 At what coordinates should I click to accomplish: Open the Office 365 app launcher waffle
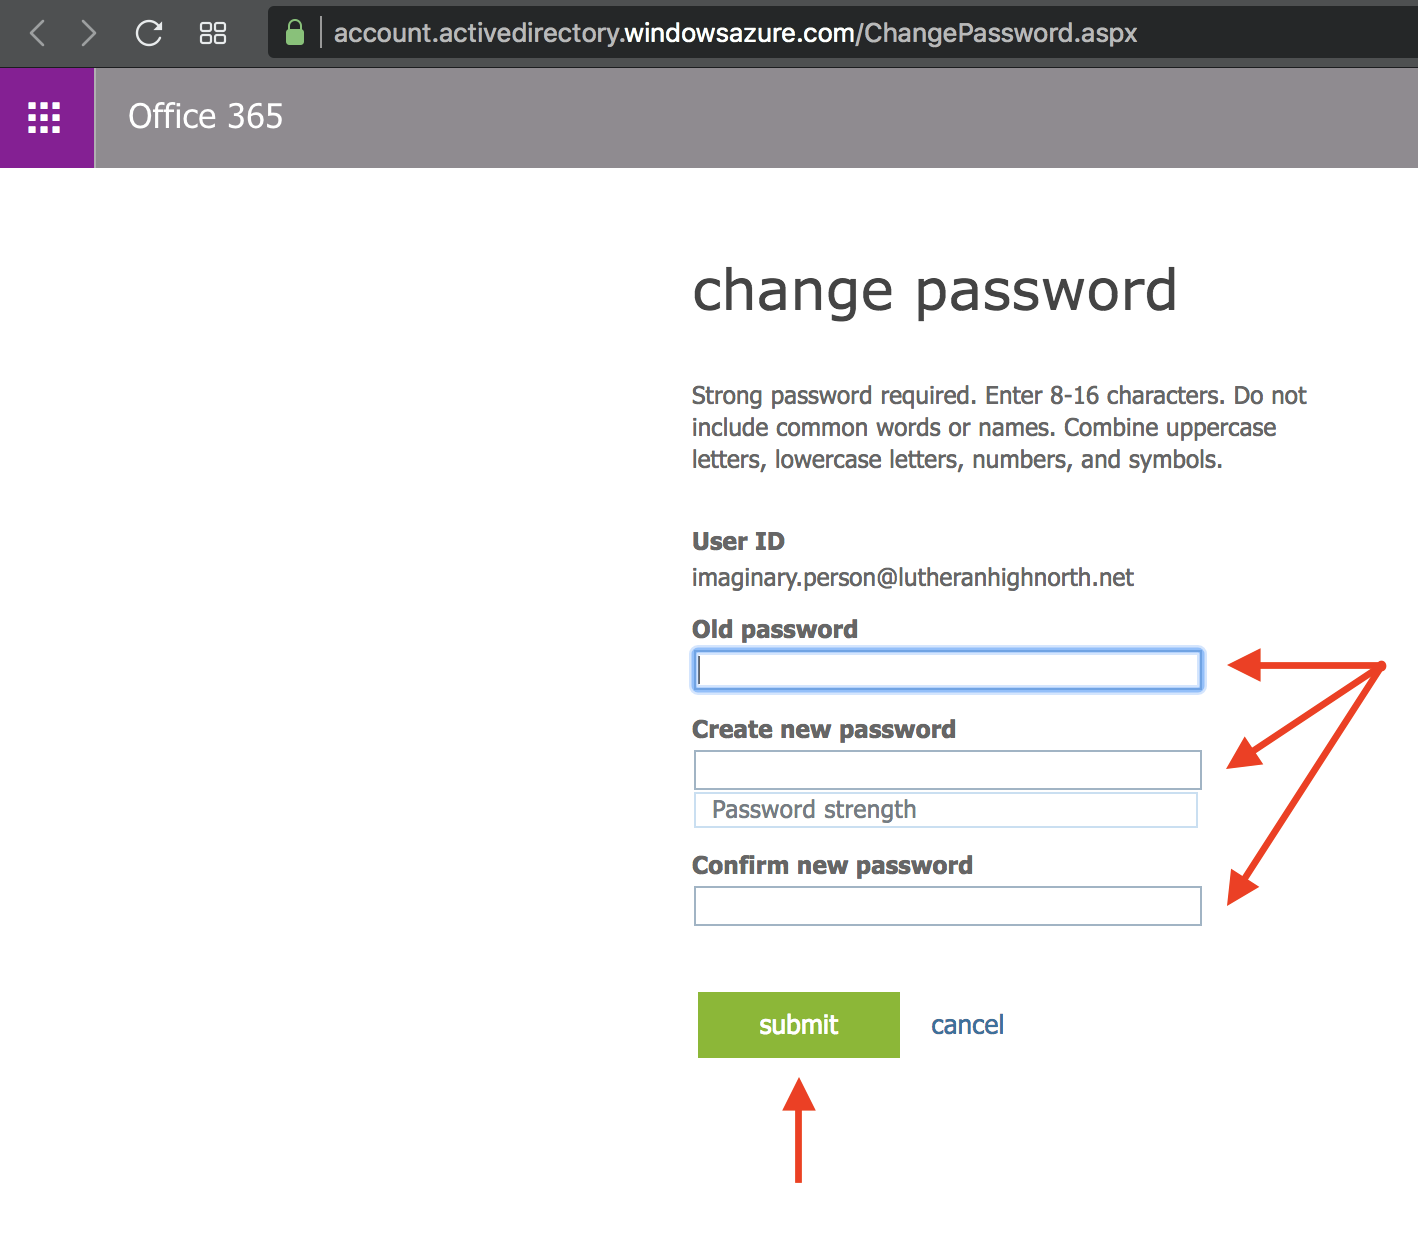44,117
